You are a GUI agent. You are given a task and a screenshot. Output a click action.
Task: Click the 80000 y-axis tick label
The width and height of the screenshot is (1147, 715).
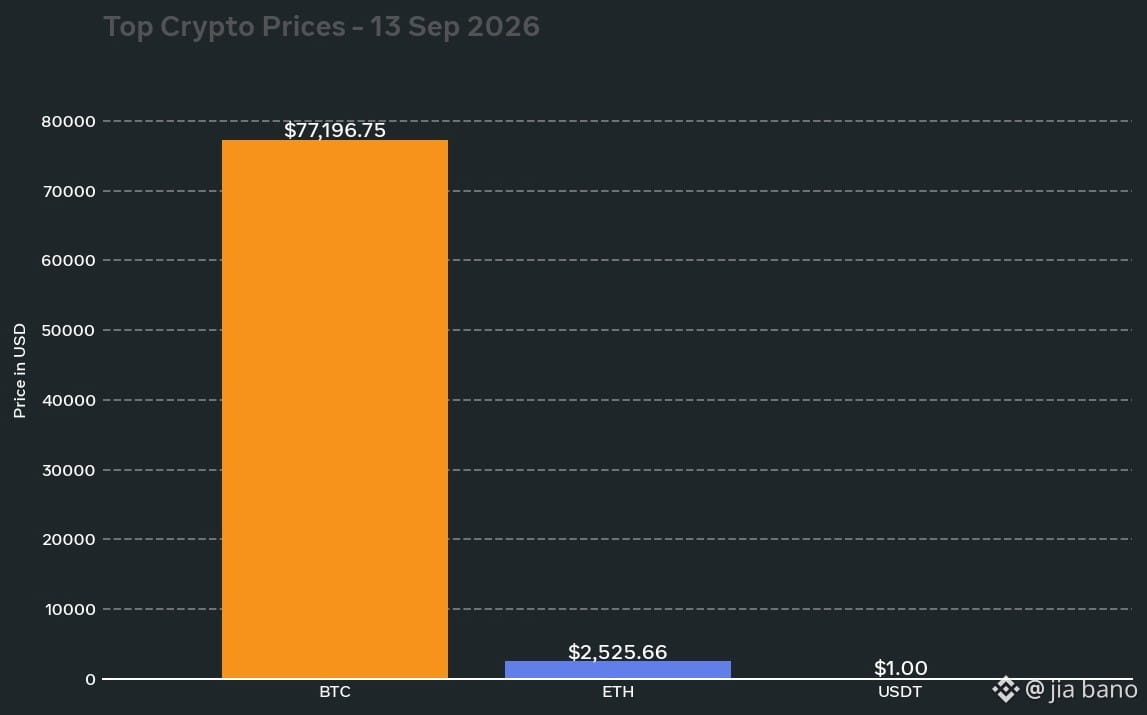coord(68,121)
